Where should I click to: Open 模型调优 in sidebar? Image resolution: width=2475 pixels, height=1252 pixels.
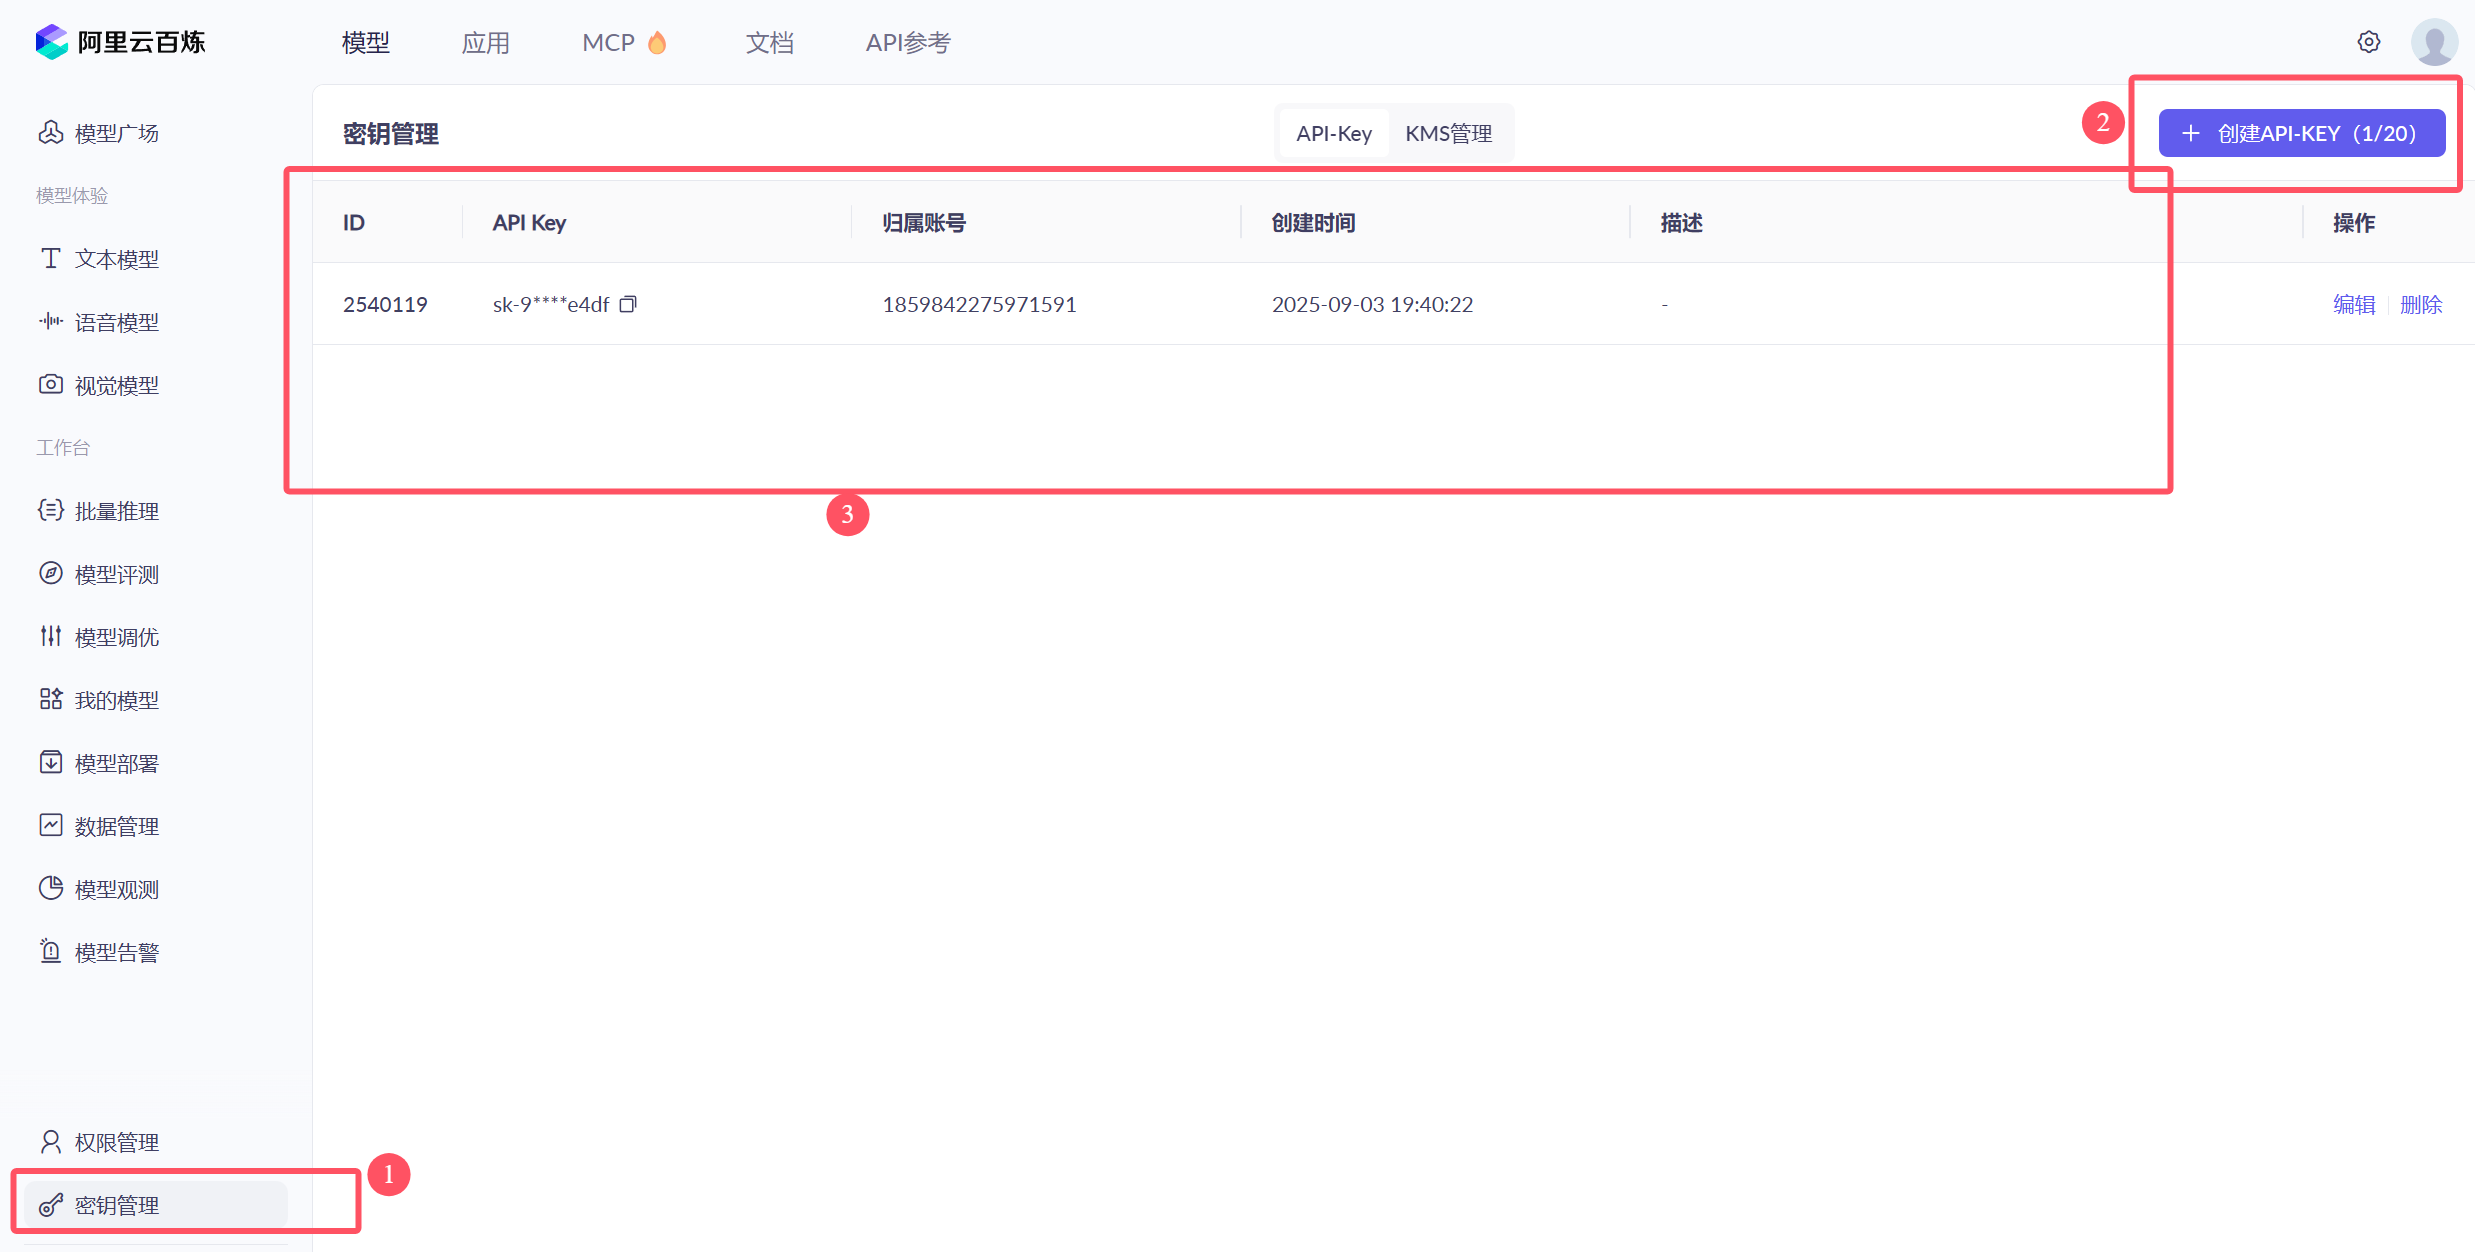coord(116,637)
